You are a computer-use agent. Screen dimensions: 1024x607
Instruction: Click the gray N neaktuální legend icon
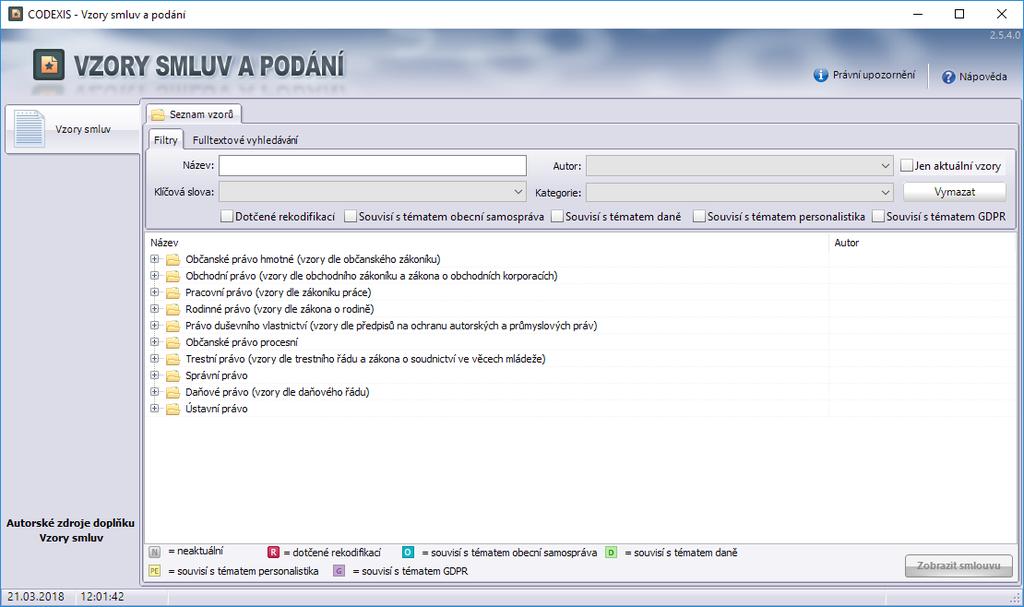(x=154, y=552)
